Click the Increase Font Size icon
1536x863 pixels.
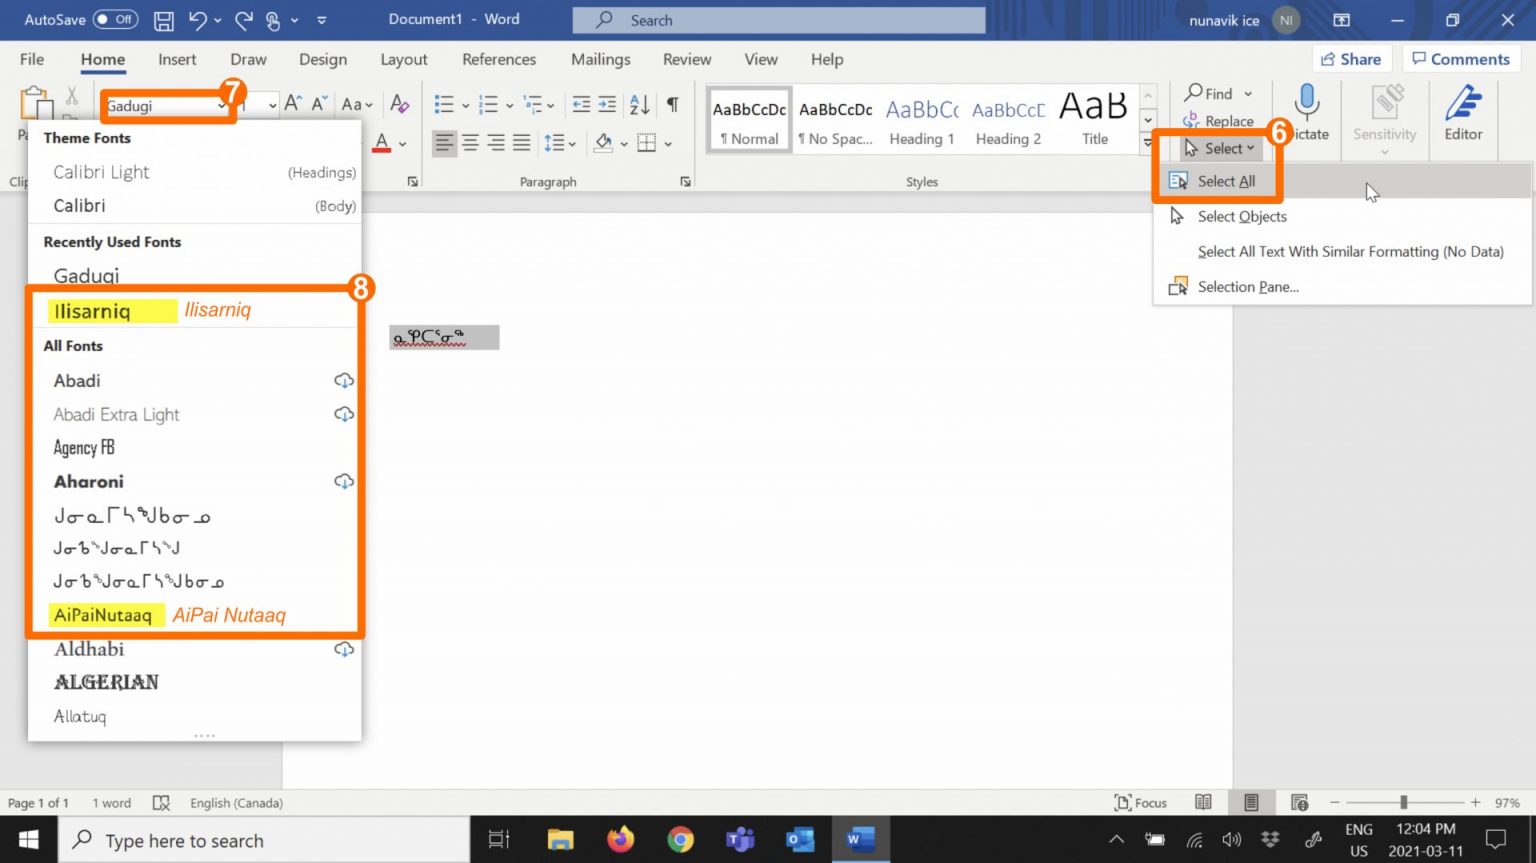pyautogui.click(x=293, y=104)
